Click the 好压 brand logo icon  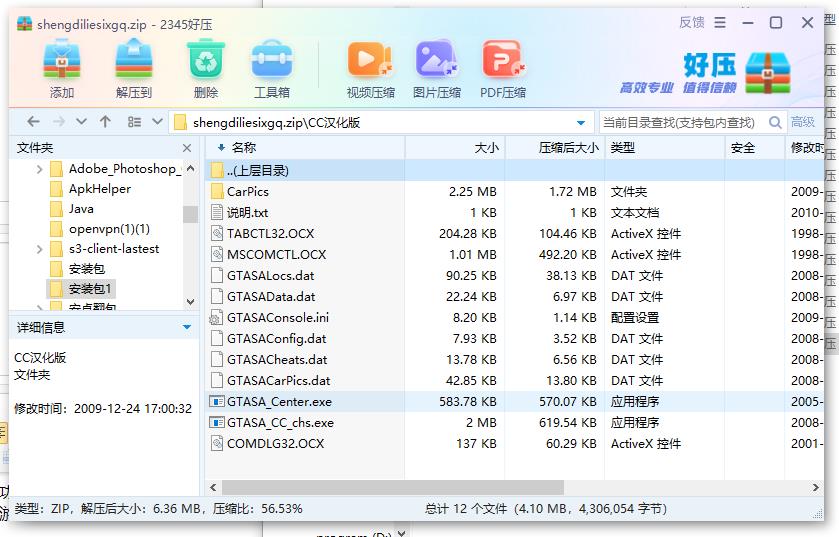pyautogui.click(x=768, y=72)
